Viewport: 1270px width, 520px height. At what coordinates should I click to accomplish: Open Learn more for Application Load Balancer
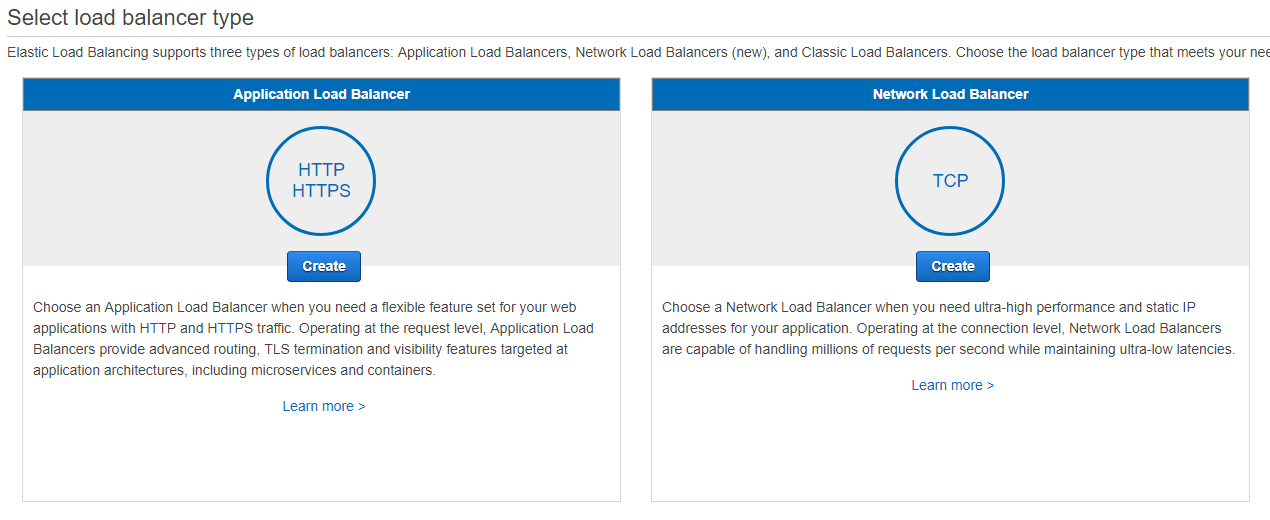click(x=323, y=406)
